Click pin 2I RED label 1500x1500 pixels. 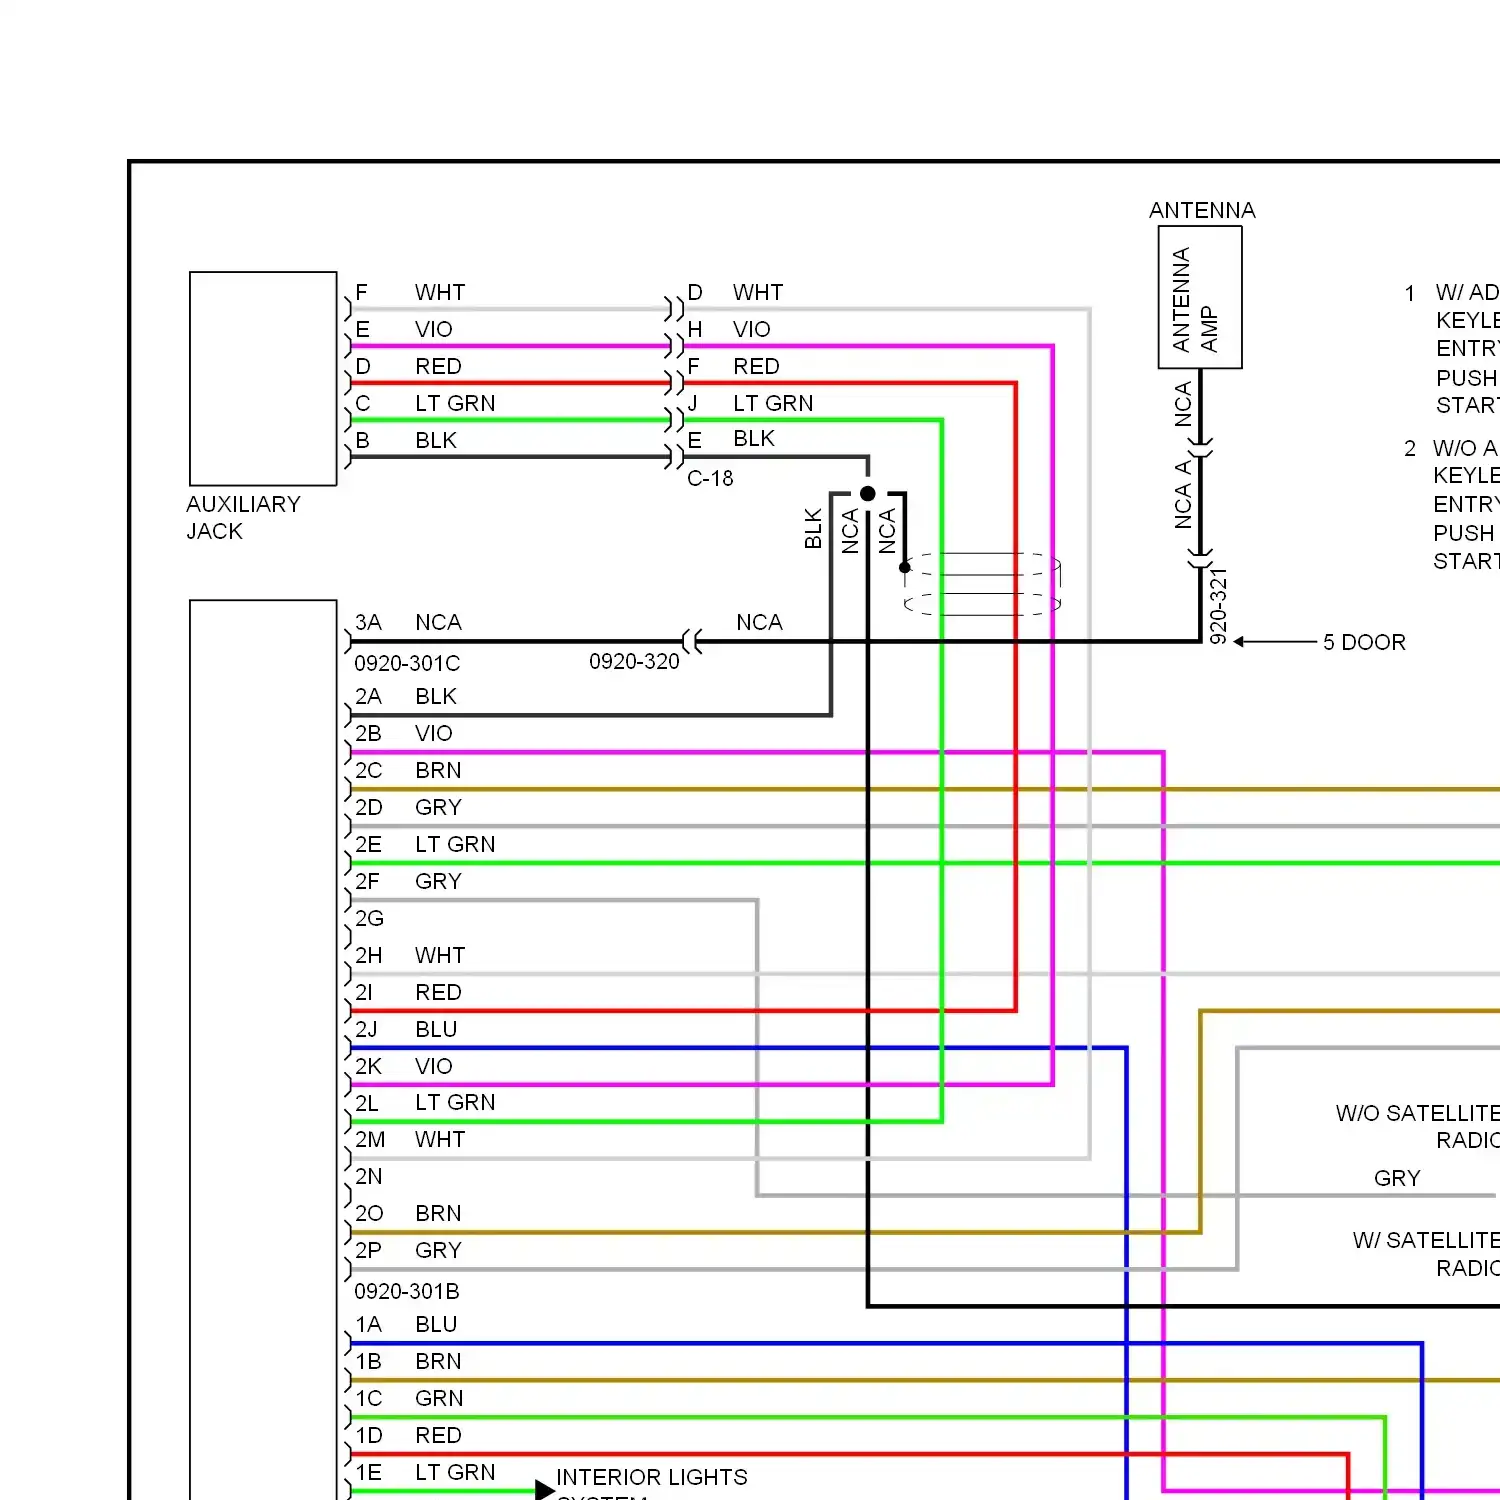408,992
